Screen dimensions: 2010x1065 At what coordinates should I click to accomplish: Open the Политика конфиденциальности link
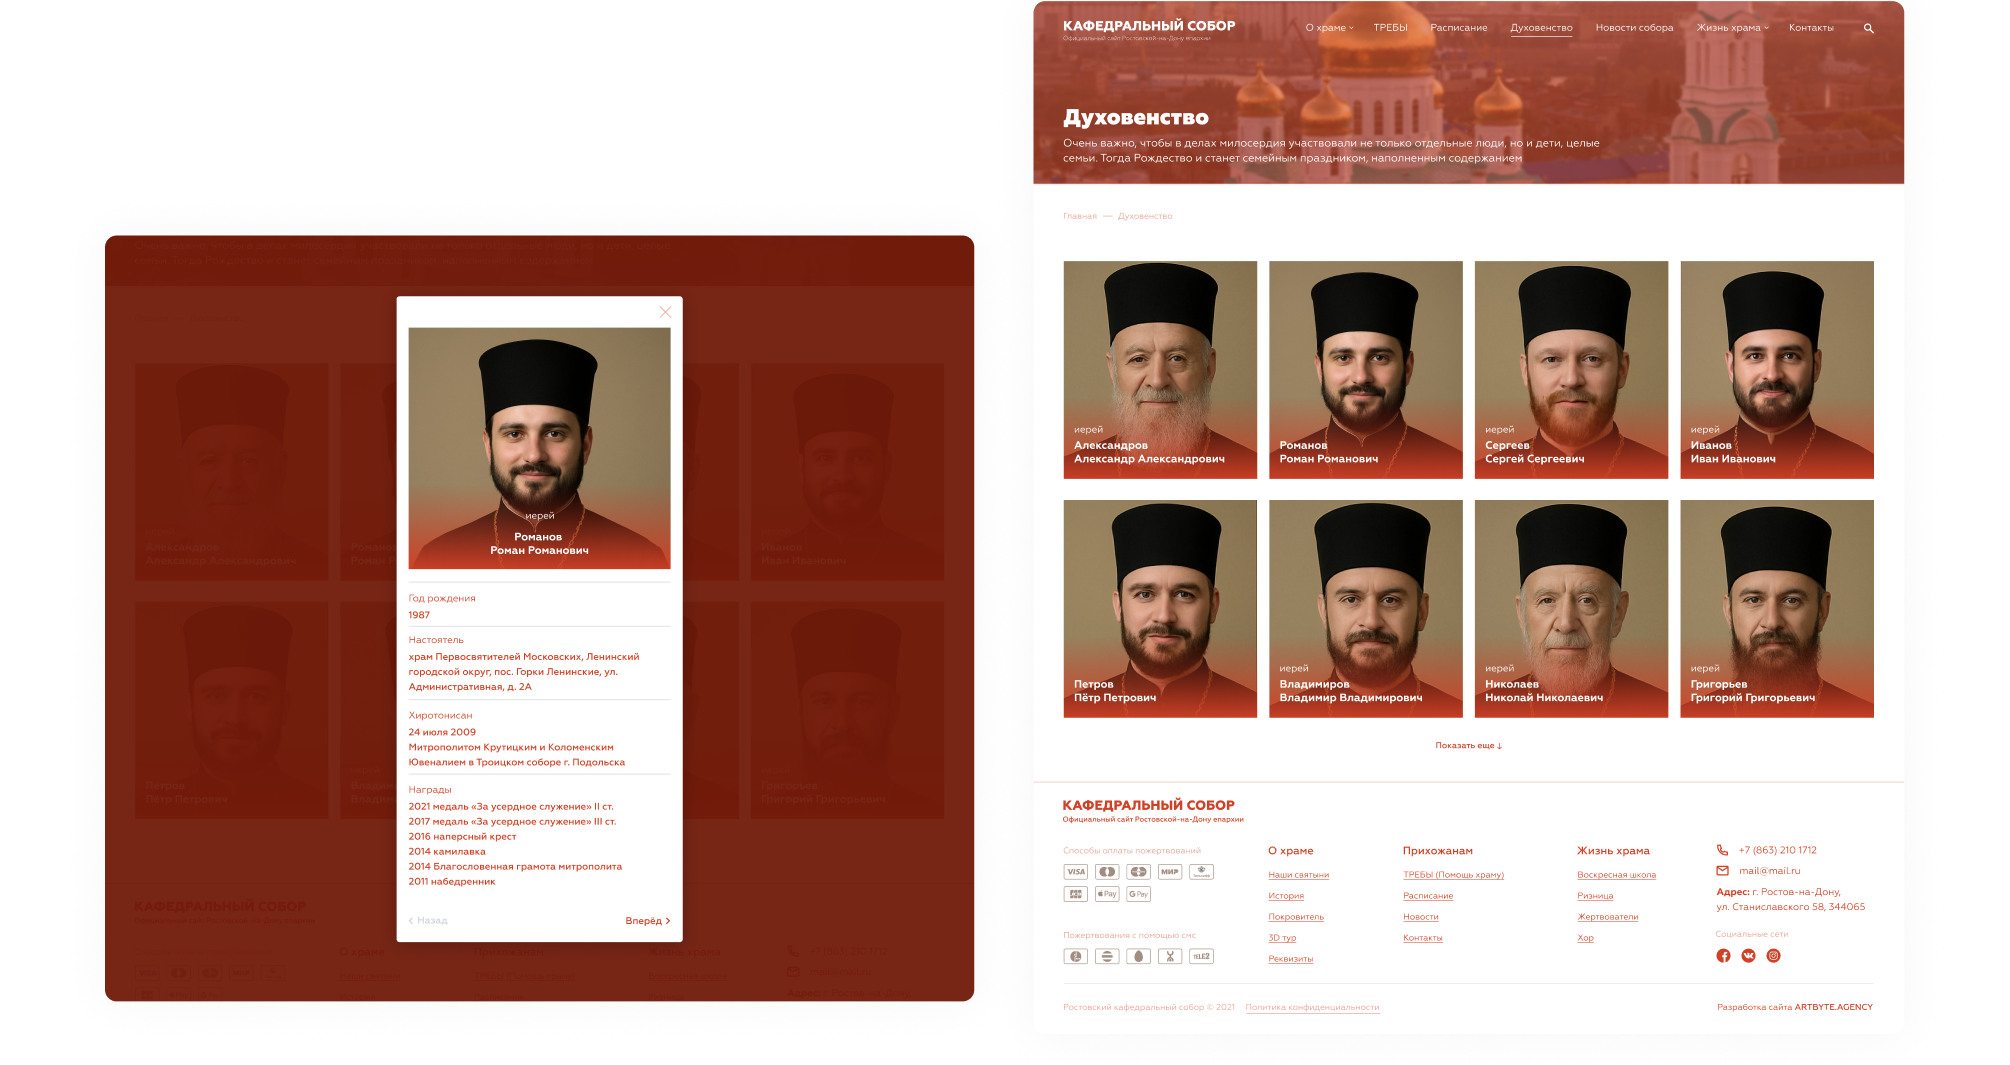[x=1312, y=1007]
